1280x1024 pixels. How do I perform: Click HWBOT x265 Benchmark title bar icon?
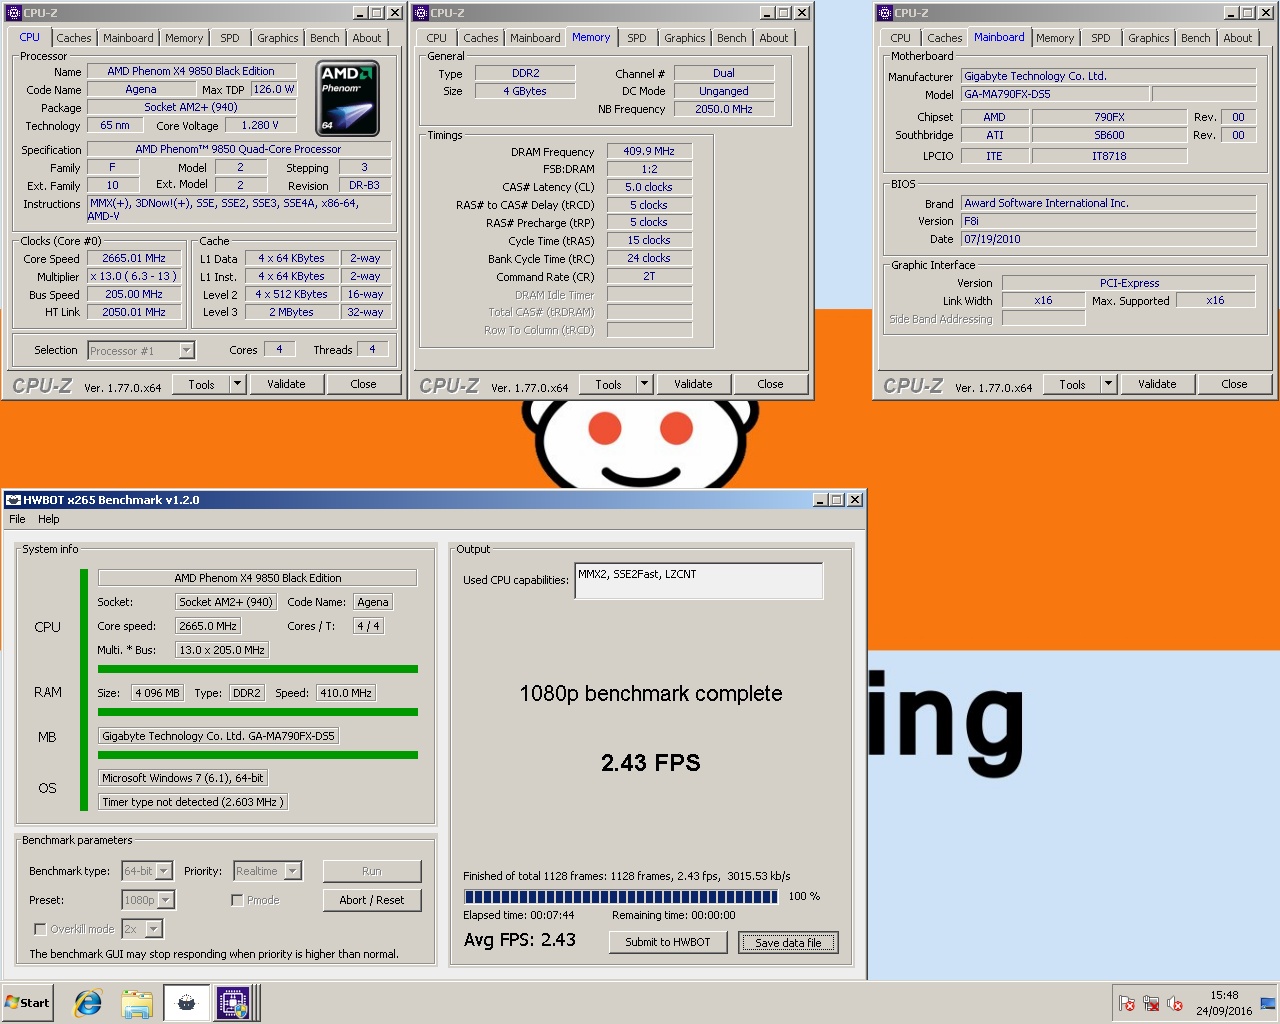coord(14,500)
